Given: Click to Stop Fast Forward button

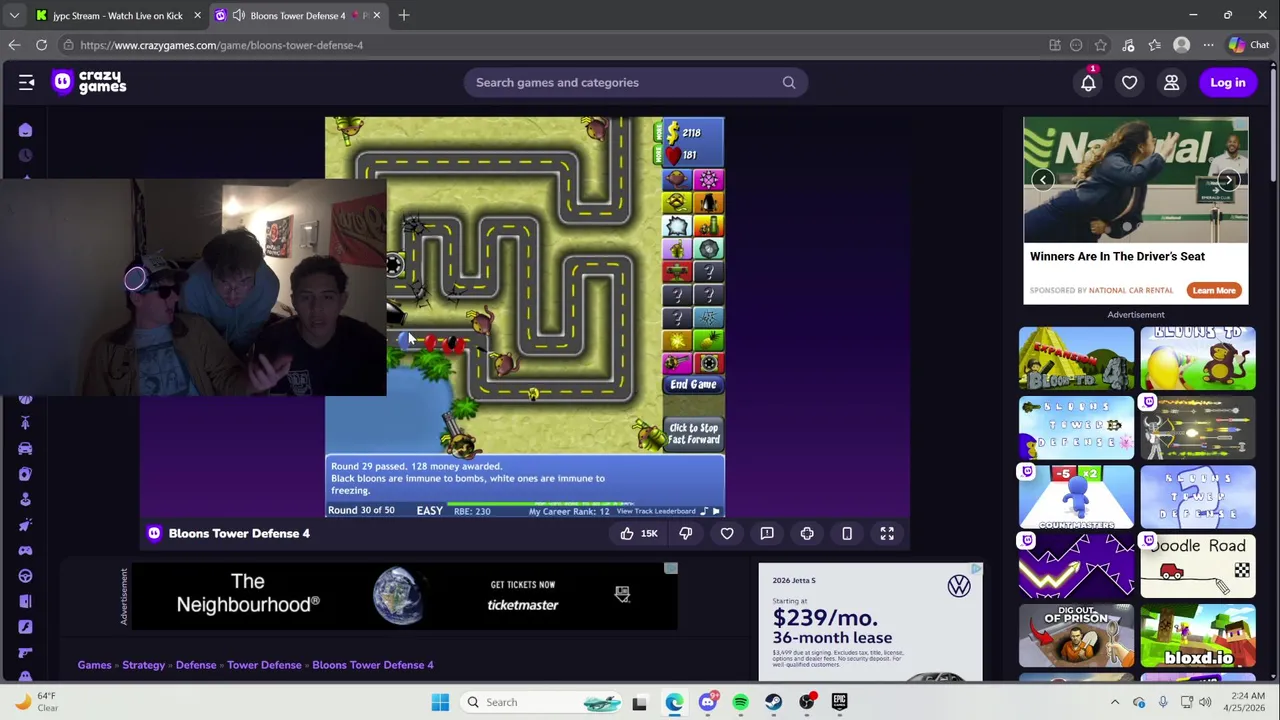Looking at the screenshot, I should coord(693,433).
